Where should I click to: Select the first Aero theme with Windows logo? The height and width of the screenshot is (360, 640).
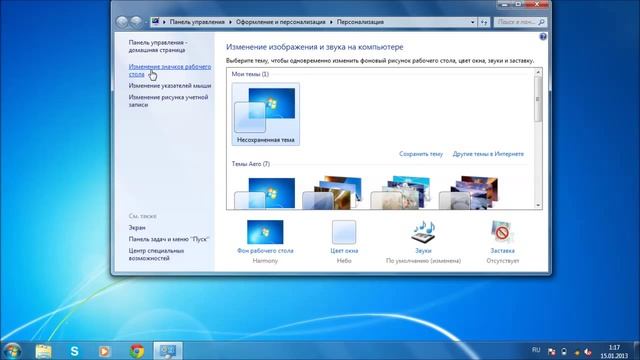click(x=265, y=193)
